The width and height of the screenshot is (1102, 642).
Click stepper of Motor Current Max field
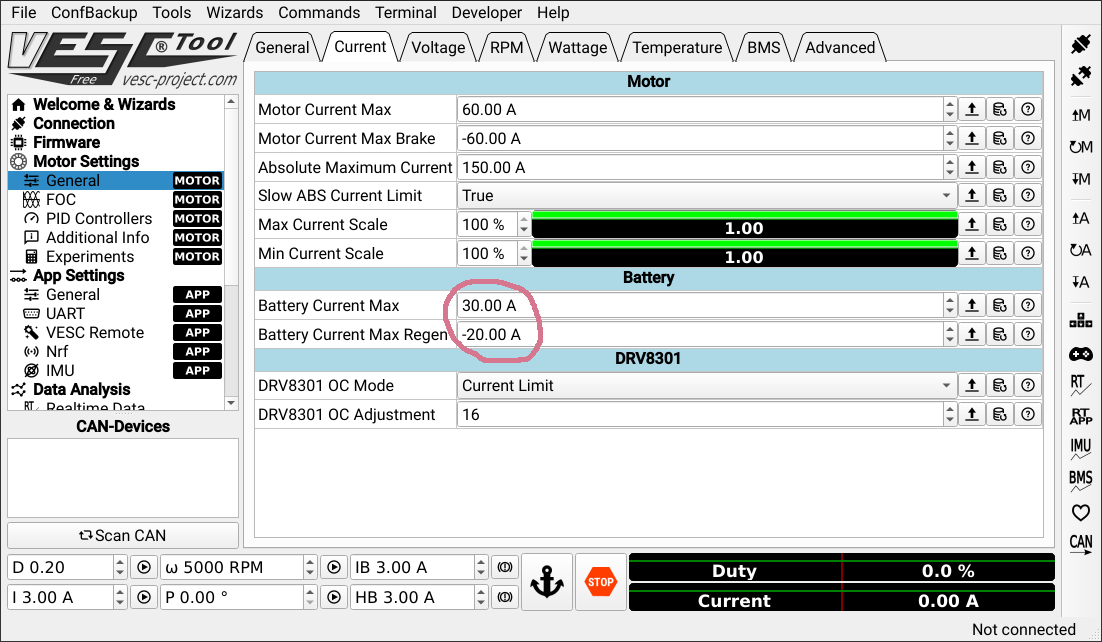[949, 110]
